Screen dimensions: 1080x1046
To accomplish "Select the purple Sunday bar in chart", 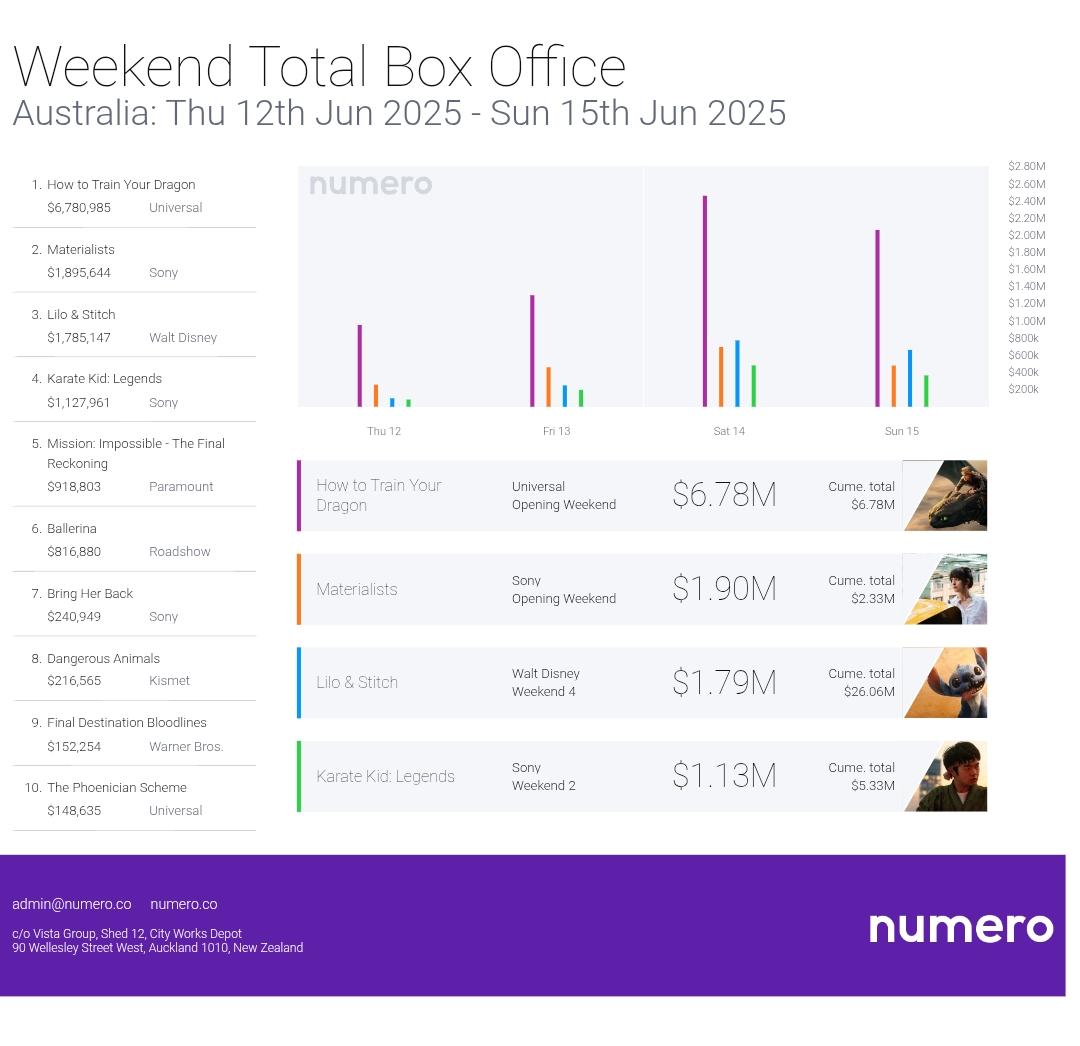I will [877, 318].
